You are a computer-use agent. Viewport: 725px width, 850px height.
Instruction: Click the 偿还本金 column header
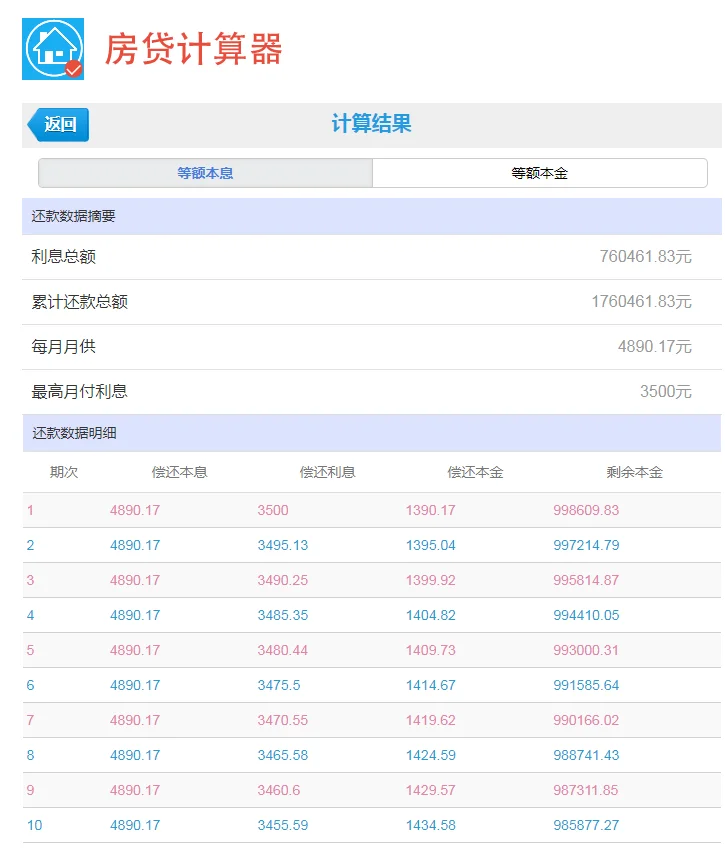(x=476, y=472)
